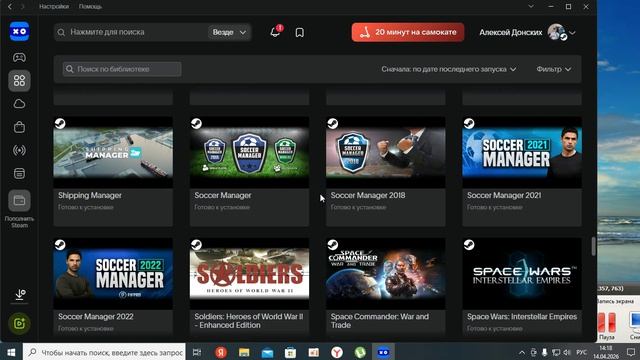
Task: Click the Shipping Manager title text
Action: pyautogui.click(x=90, y=196)
